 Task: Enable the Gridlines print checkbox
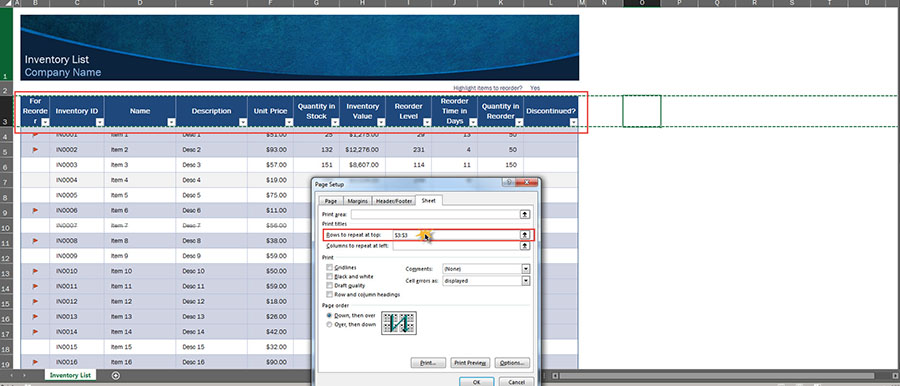coord(329,268)
